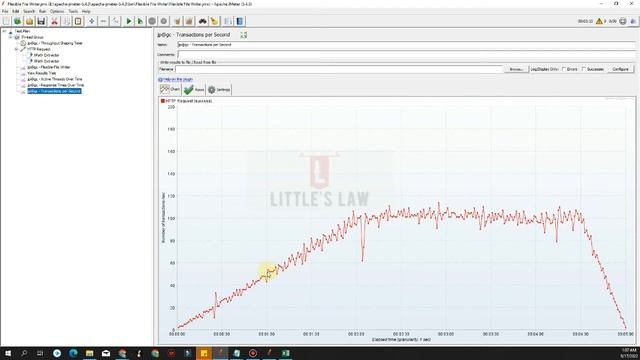The image size is (640, 360).
Task: Open File Explorer from the taskbar
Action: pos(89,353)
